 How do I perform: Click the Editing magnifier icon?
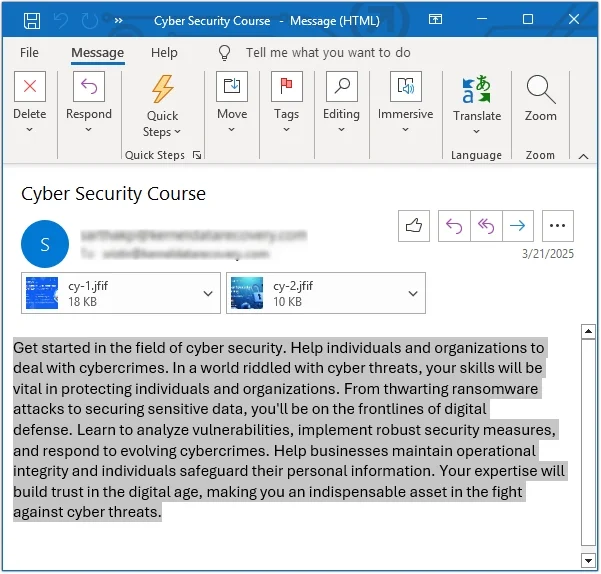pyautogui.click(x=342, y=86)
